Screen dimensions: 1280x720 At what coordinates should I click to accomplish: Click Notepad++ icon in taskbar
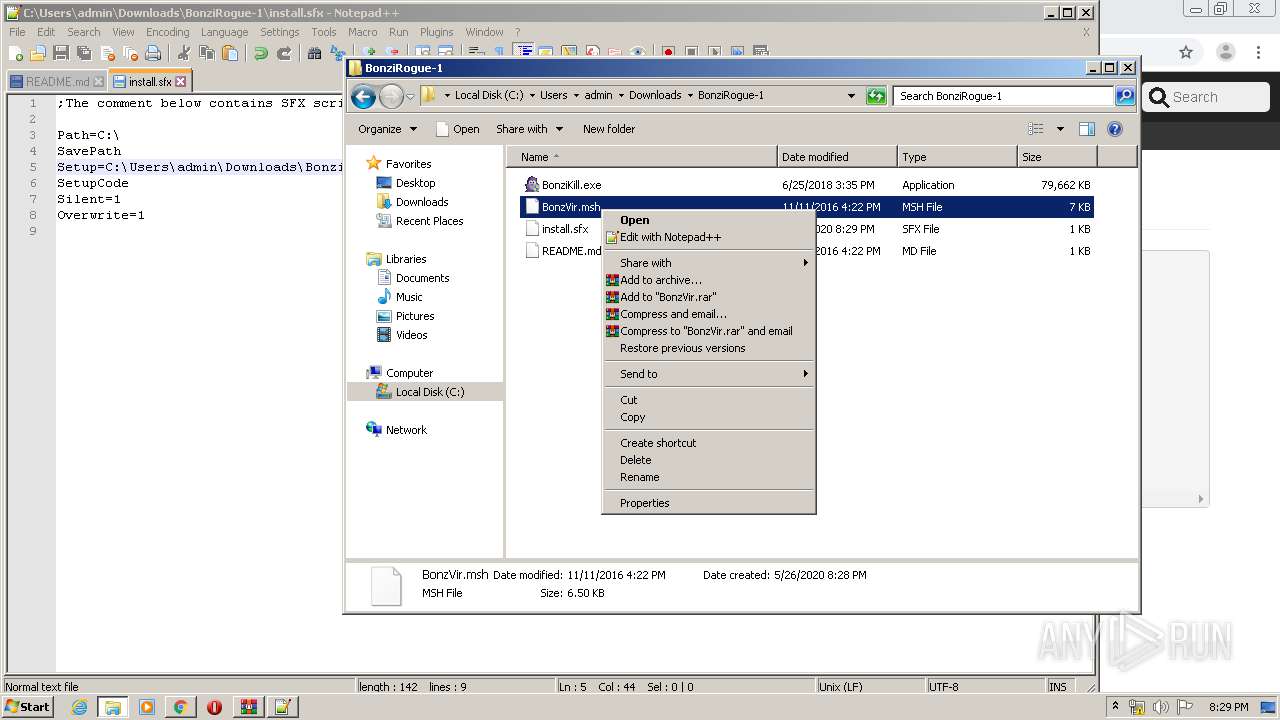click(282, 707)
